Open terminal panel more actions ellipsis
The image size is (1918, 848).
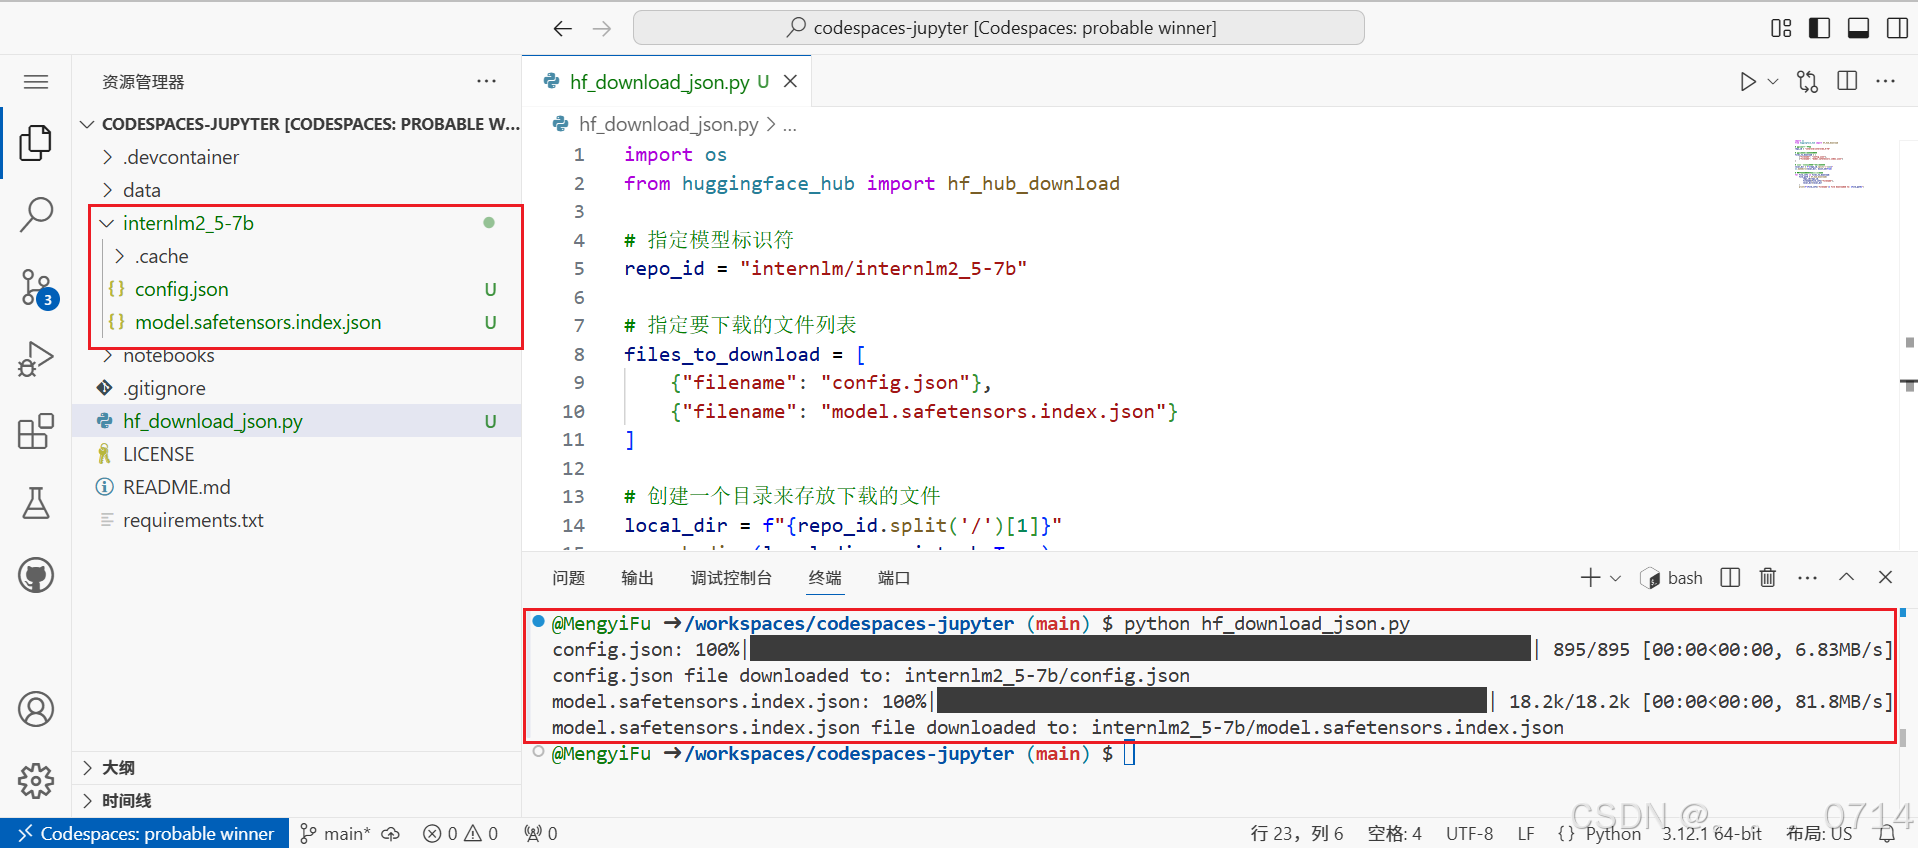[1807, 578]
